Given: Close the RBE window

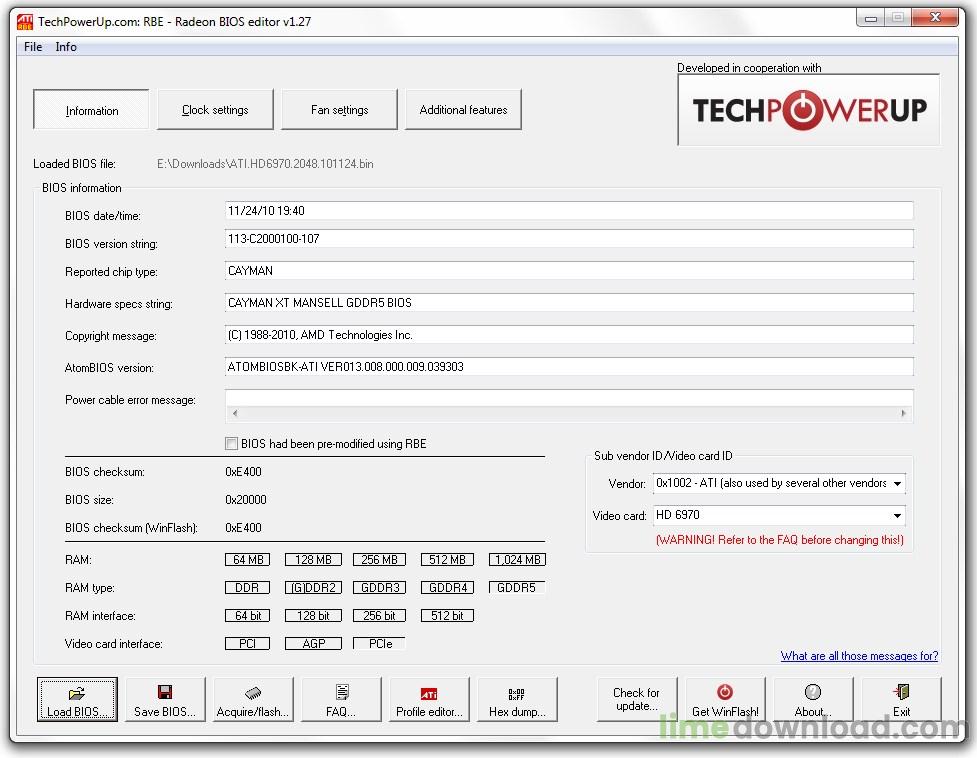Looking at the screenshot, I should point(935,17).
